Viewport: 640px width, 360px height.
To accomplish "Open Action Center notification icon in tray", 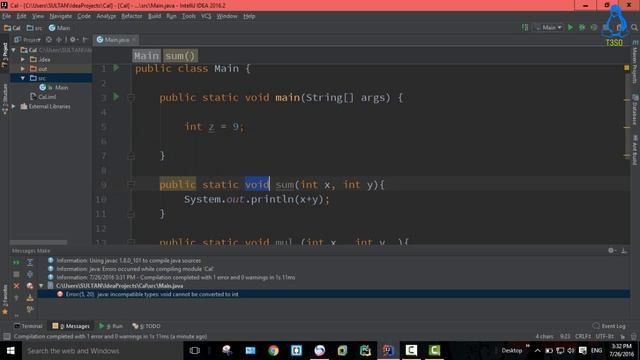I will pos(583,351).
